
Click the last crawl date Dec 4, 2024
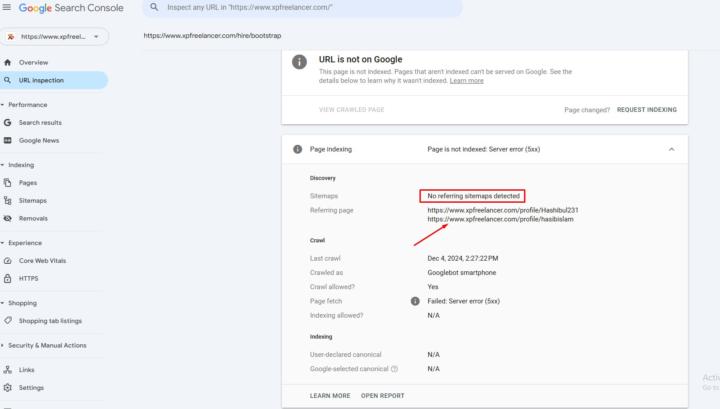pyautogui.click(x=462, y=258)
